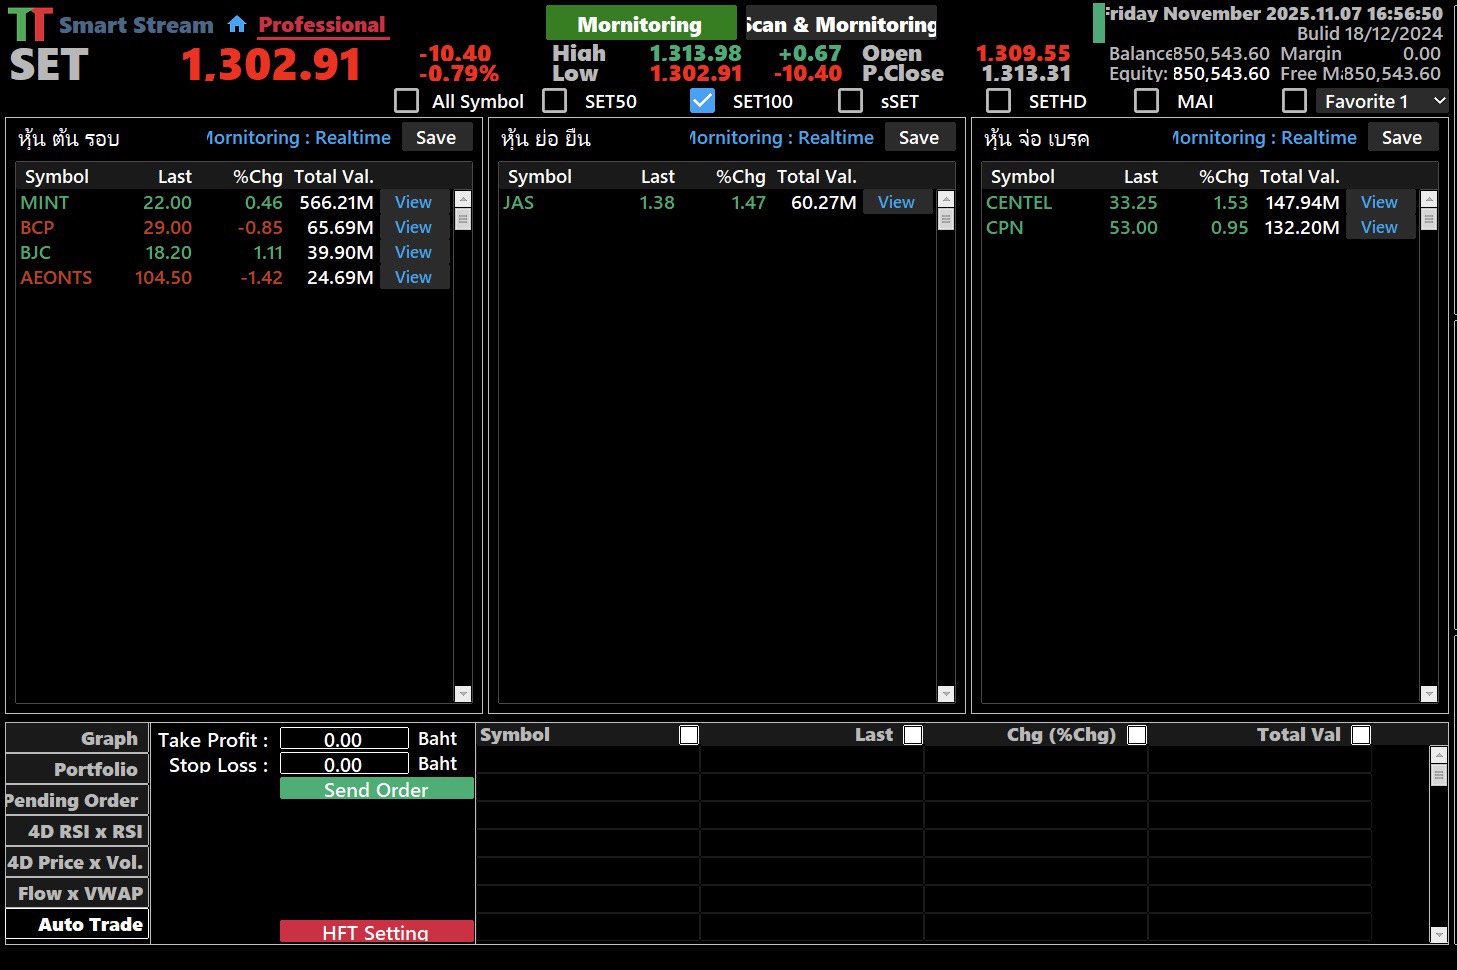Open HFT Setting button
The image size is (1457, 970).
[x=376, y=932]
